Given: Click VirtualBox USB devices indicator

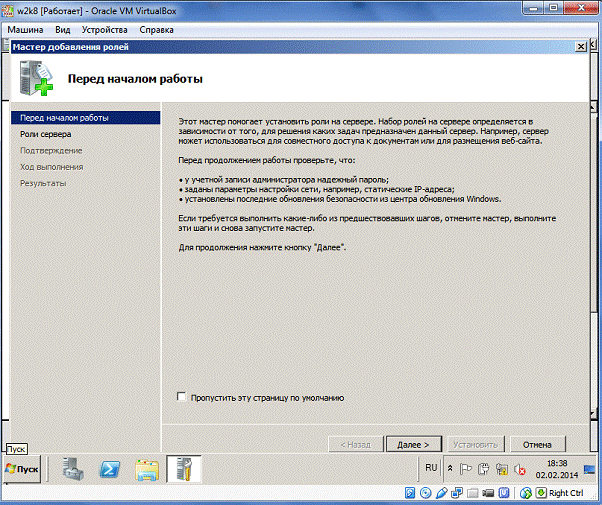Looking at the screenshot, I should pyautogui.click(x=441, y=493).
